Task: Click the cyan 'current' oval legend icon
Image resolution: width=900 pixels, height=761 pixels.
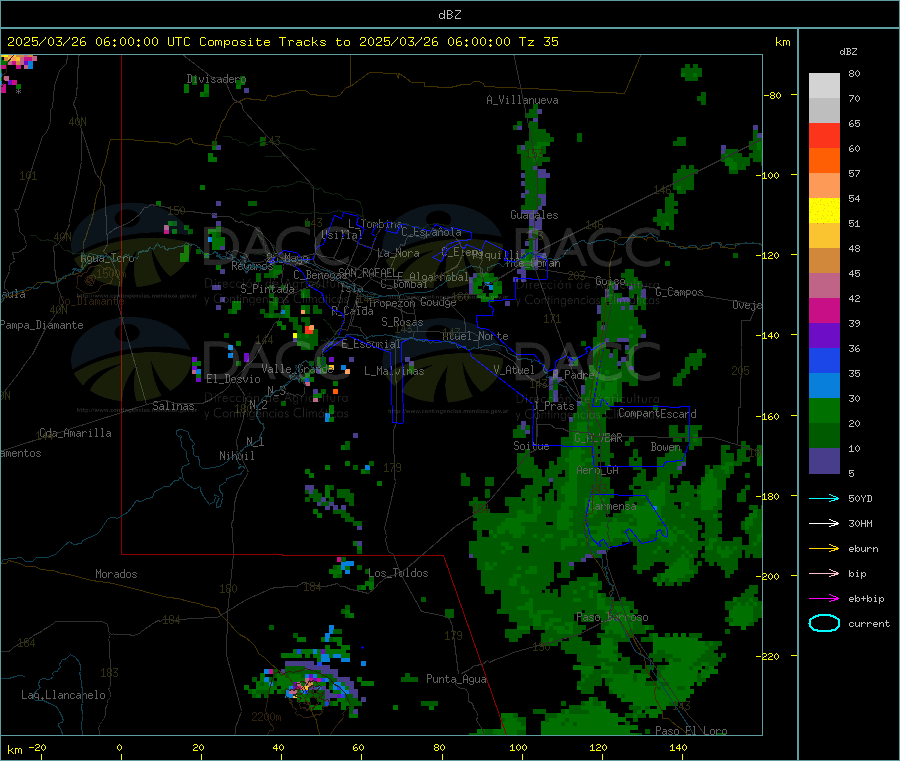Action: [824, 623]
